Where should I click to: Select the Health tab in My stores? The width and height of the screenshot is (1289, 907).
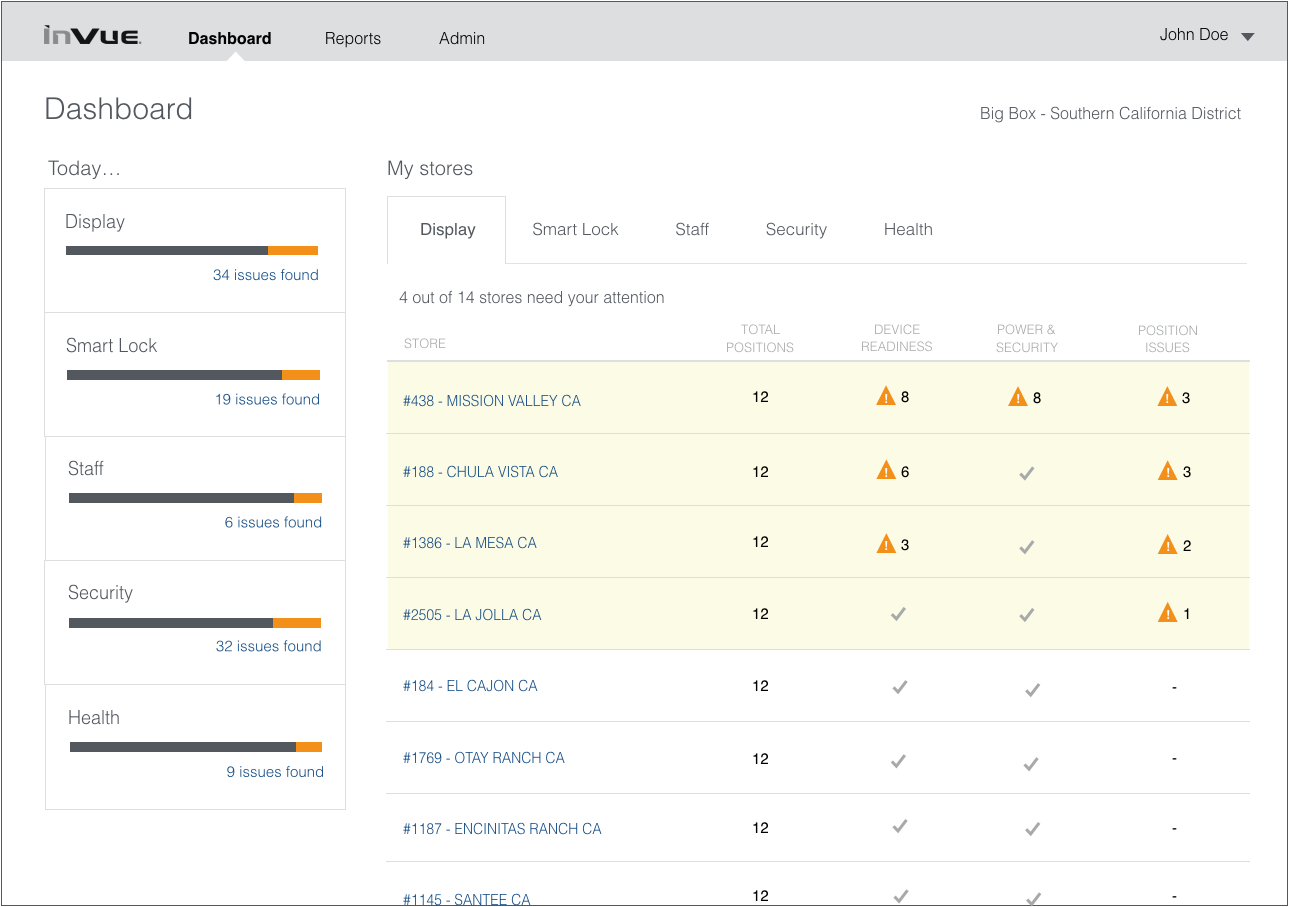[908, 230]
